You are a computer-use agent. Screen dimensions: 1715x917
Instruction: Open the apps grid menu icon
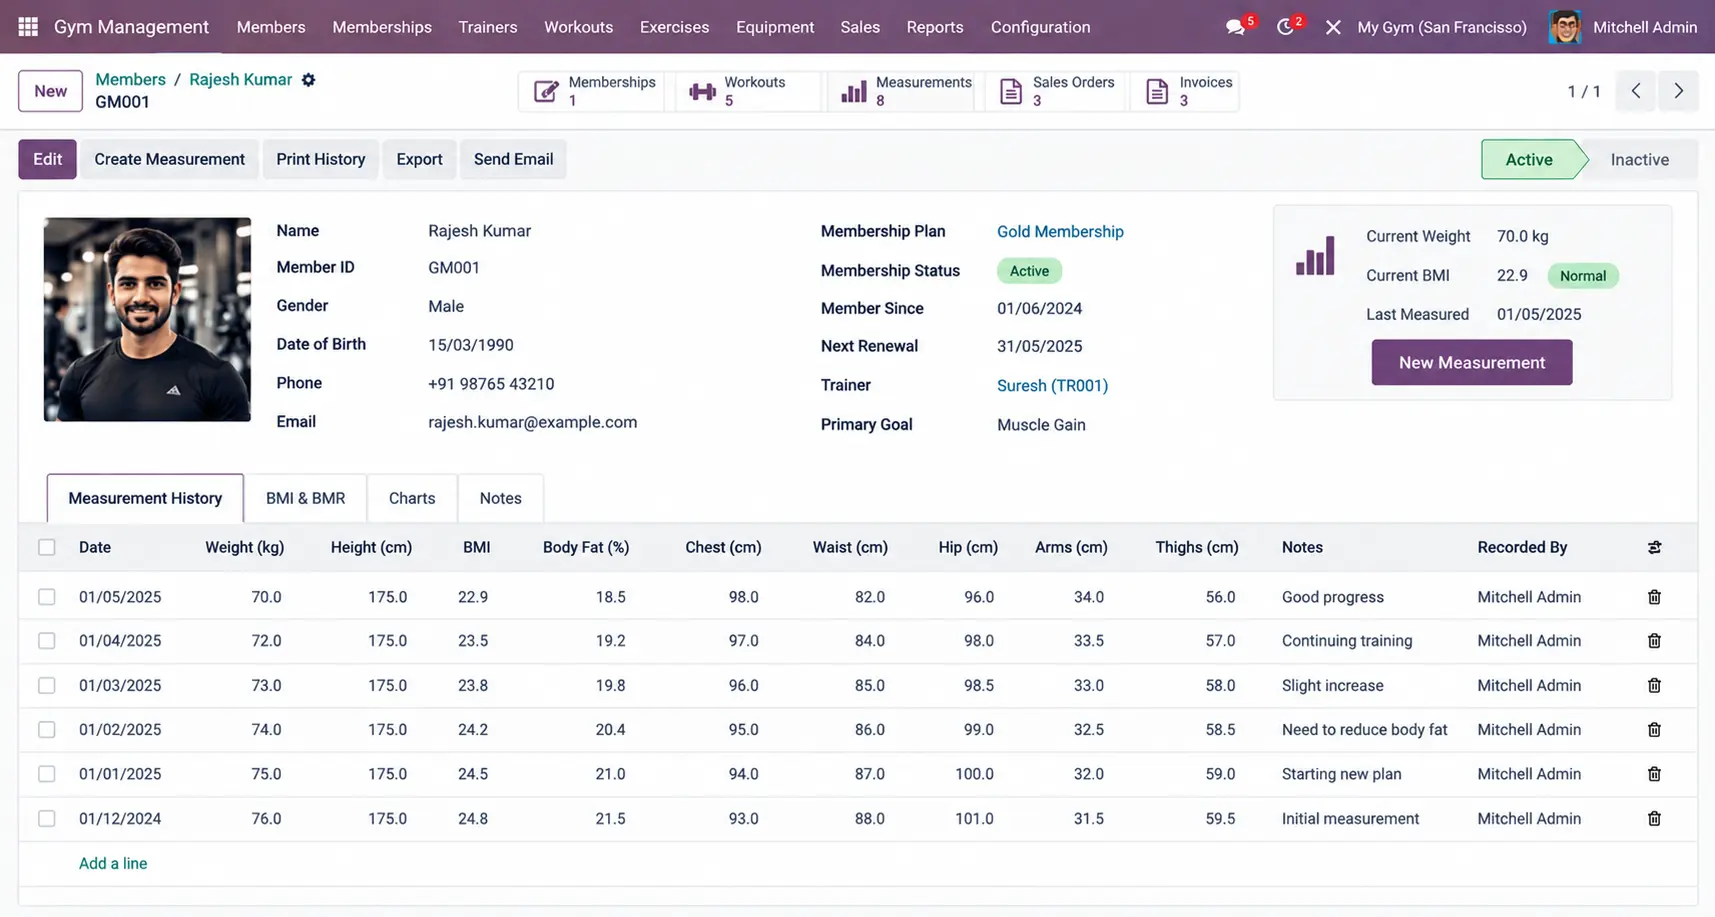click(28, 27)
